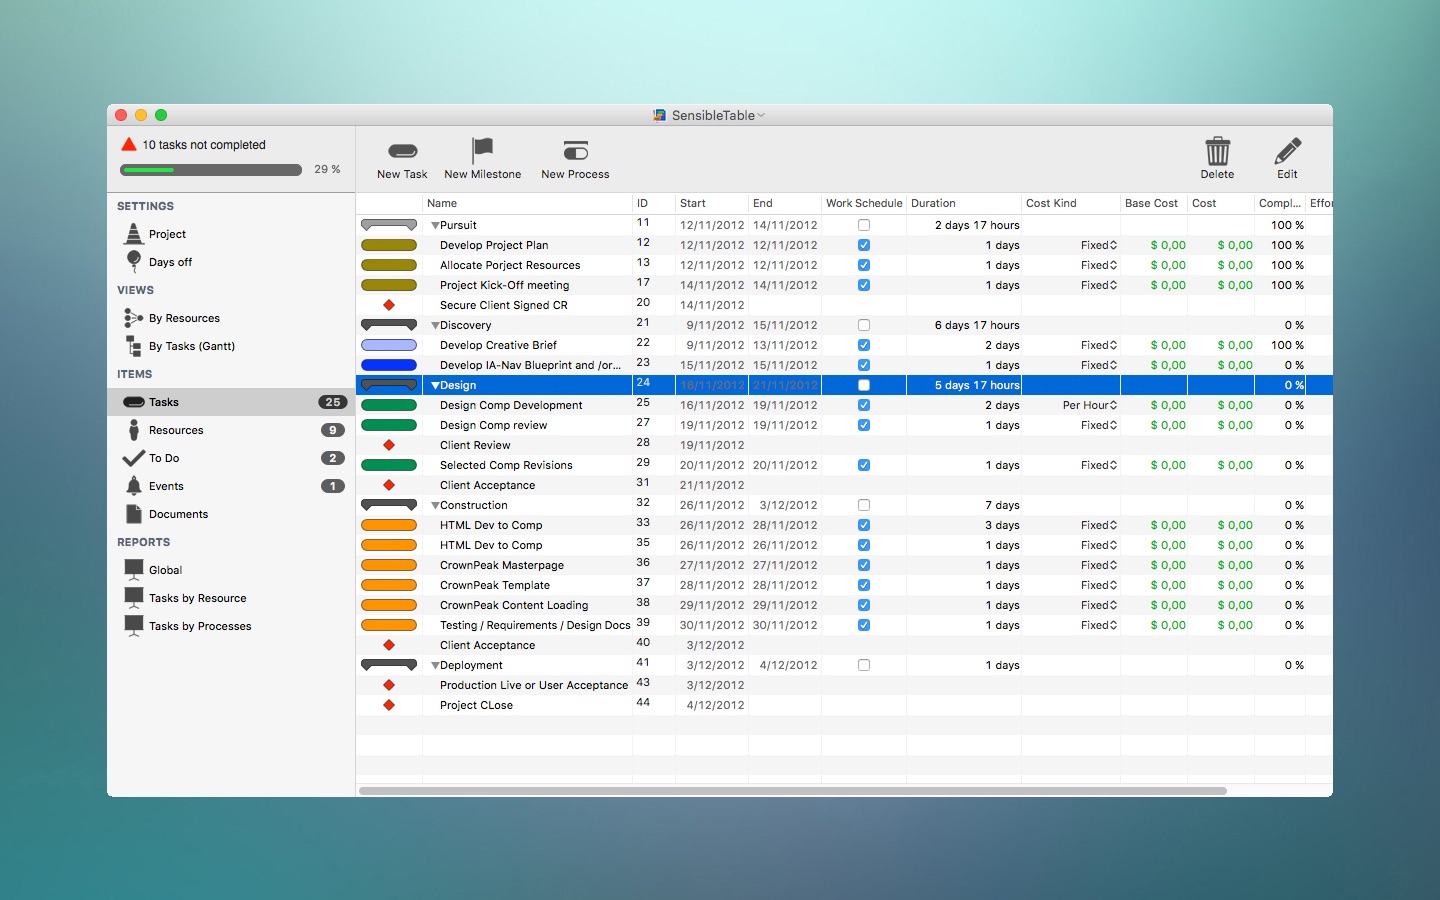The width and height of the screenshot is (1440, 900).
Task: Select Resources in Items list
Action: coord(231,430)
